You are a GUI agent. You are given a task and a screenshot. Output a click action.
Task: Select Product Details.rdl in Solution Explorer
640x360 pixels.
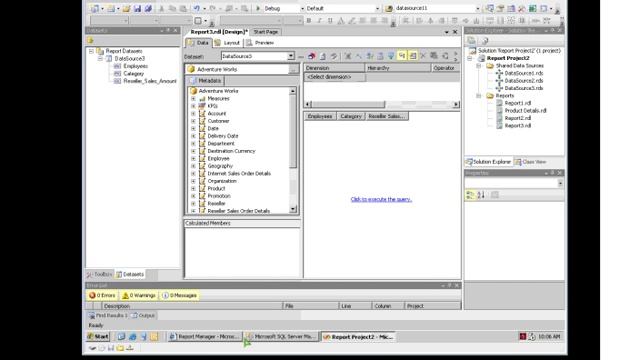(525, 111)
